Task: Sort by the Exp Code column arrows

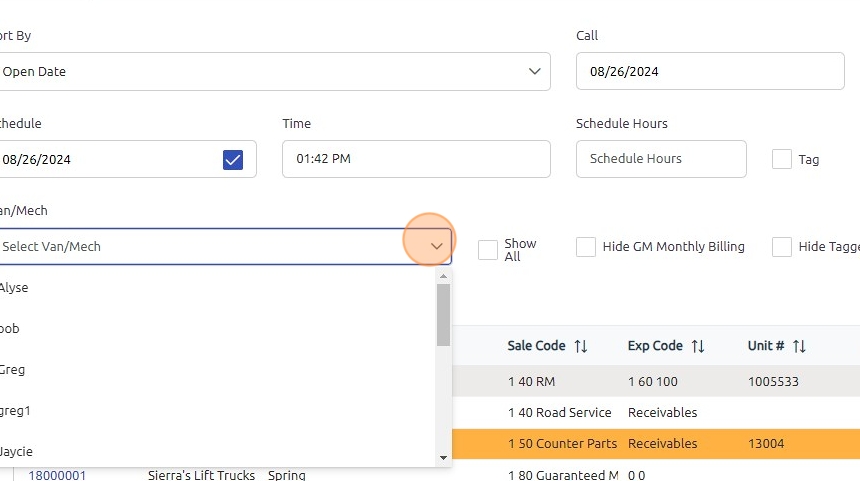Action: [698, 346]
